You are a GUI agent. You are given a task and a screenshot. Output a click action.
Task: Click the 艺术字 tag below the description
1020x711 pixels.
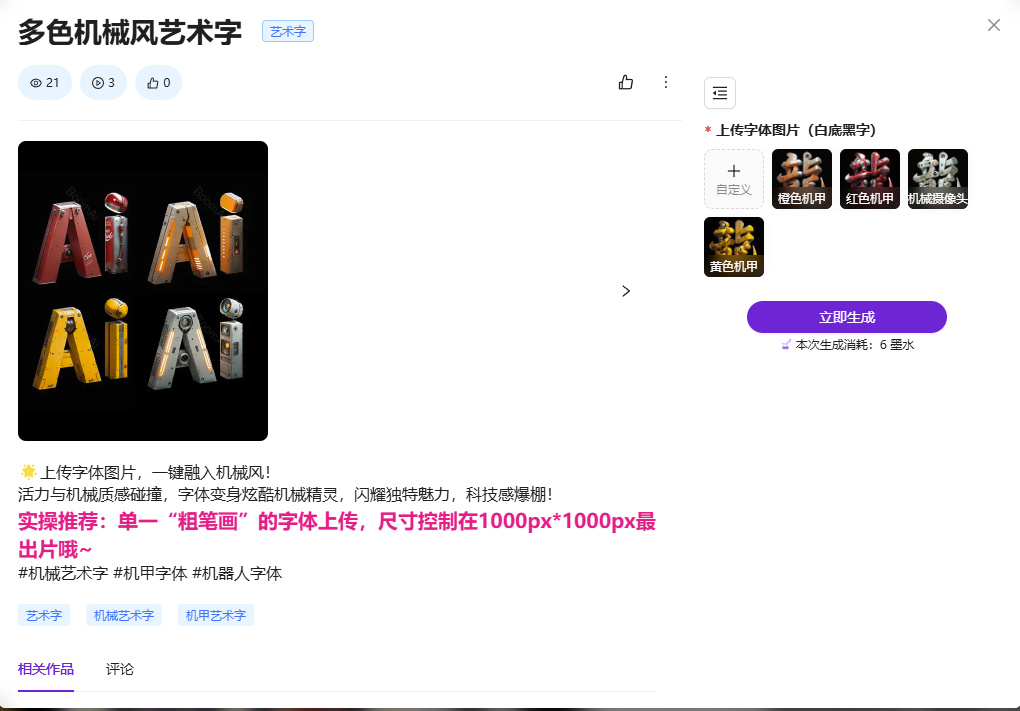pos(44,615)
